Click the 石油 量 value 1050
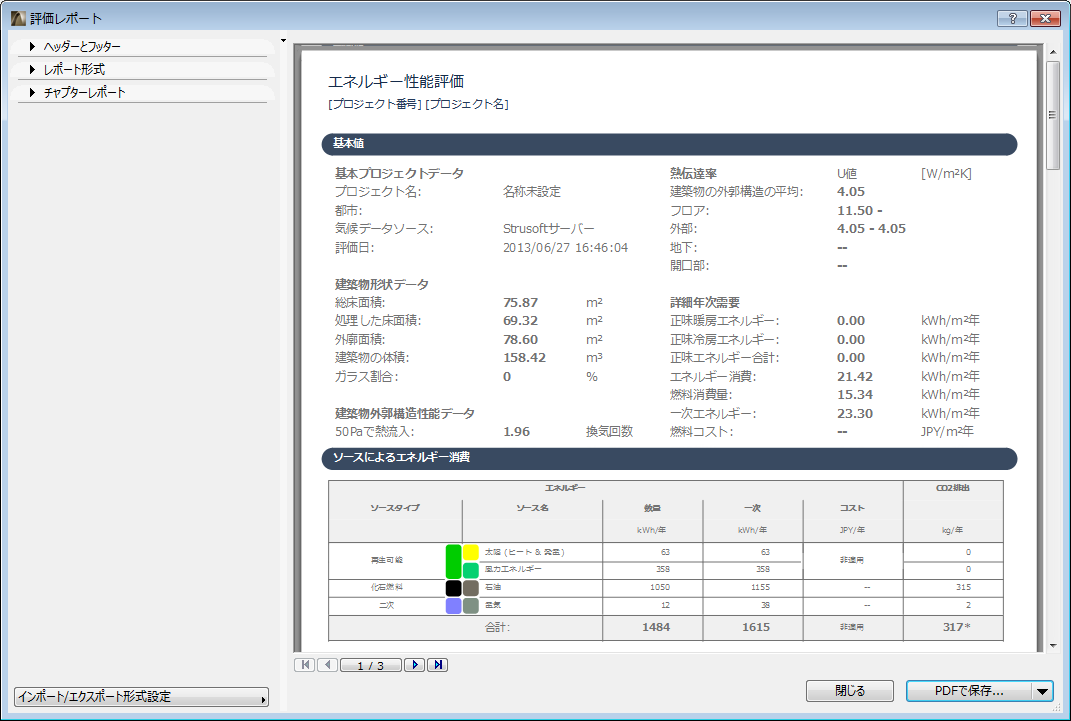The image size is (1071, 721). click(660, 587)
